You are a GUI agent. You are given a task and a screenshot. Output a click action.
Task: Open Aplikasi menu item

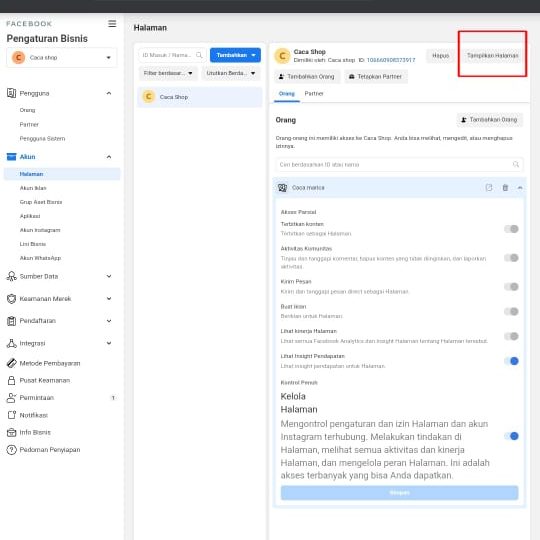[30, 216]
